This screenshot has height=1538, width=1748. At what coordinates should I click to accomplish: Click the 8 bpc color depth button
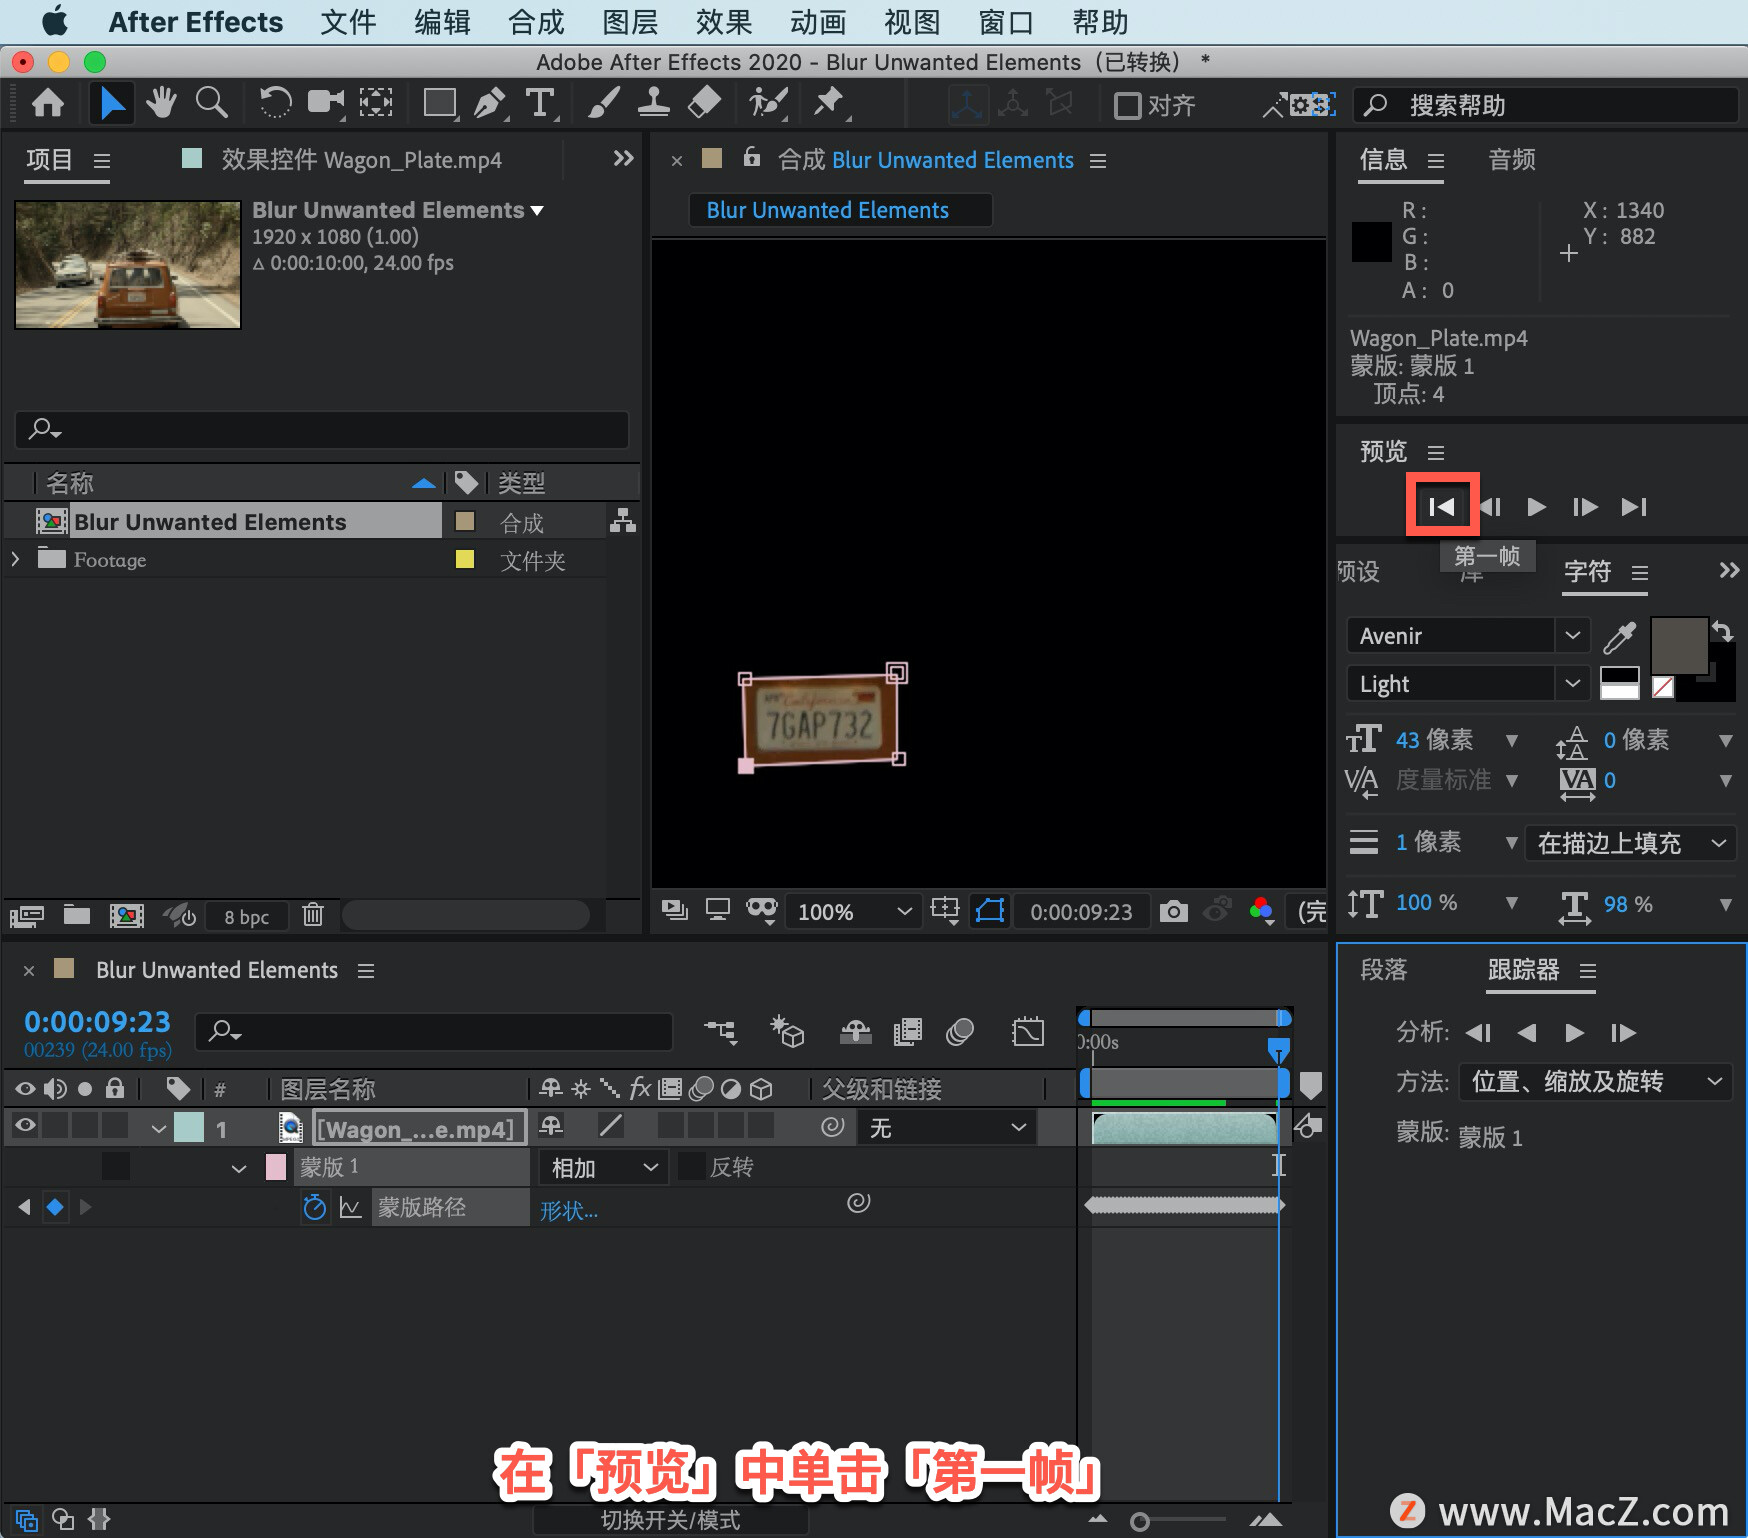pos(247,916)
